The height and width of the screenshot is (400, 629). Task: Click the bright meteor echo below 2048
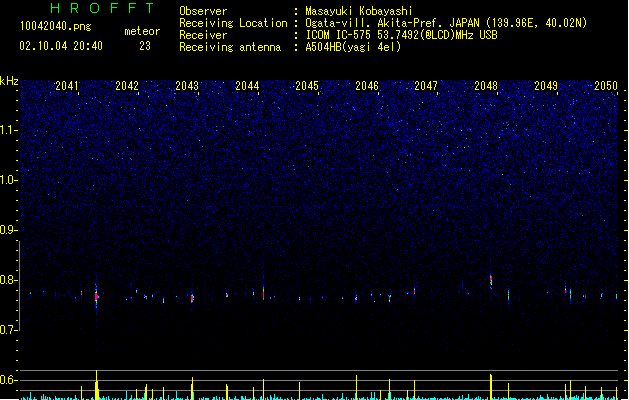tap(491, 280)
